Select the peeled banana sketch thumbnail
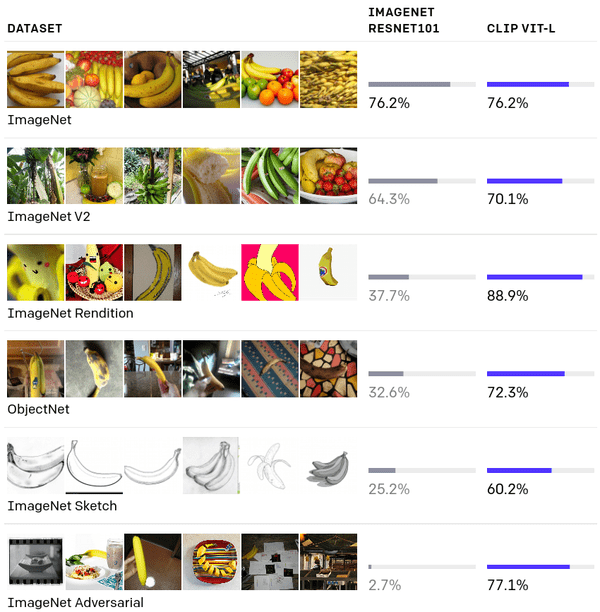600x612 pixels. click(270, 465)
